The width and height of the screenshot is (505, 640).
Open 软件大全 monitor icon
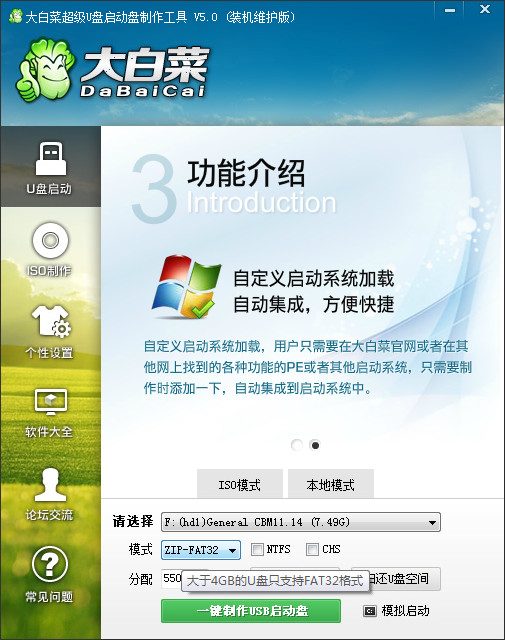click(x=51, y=402)
